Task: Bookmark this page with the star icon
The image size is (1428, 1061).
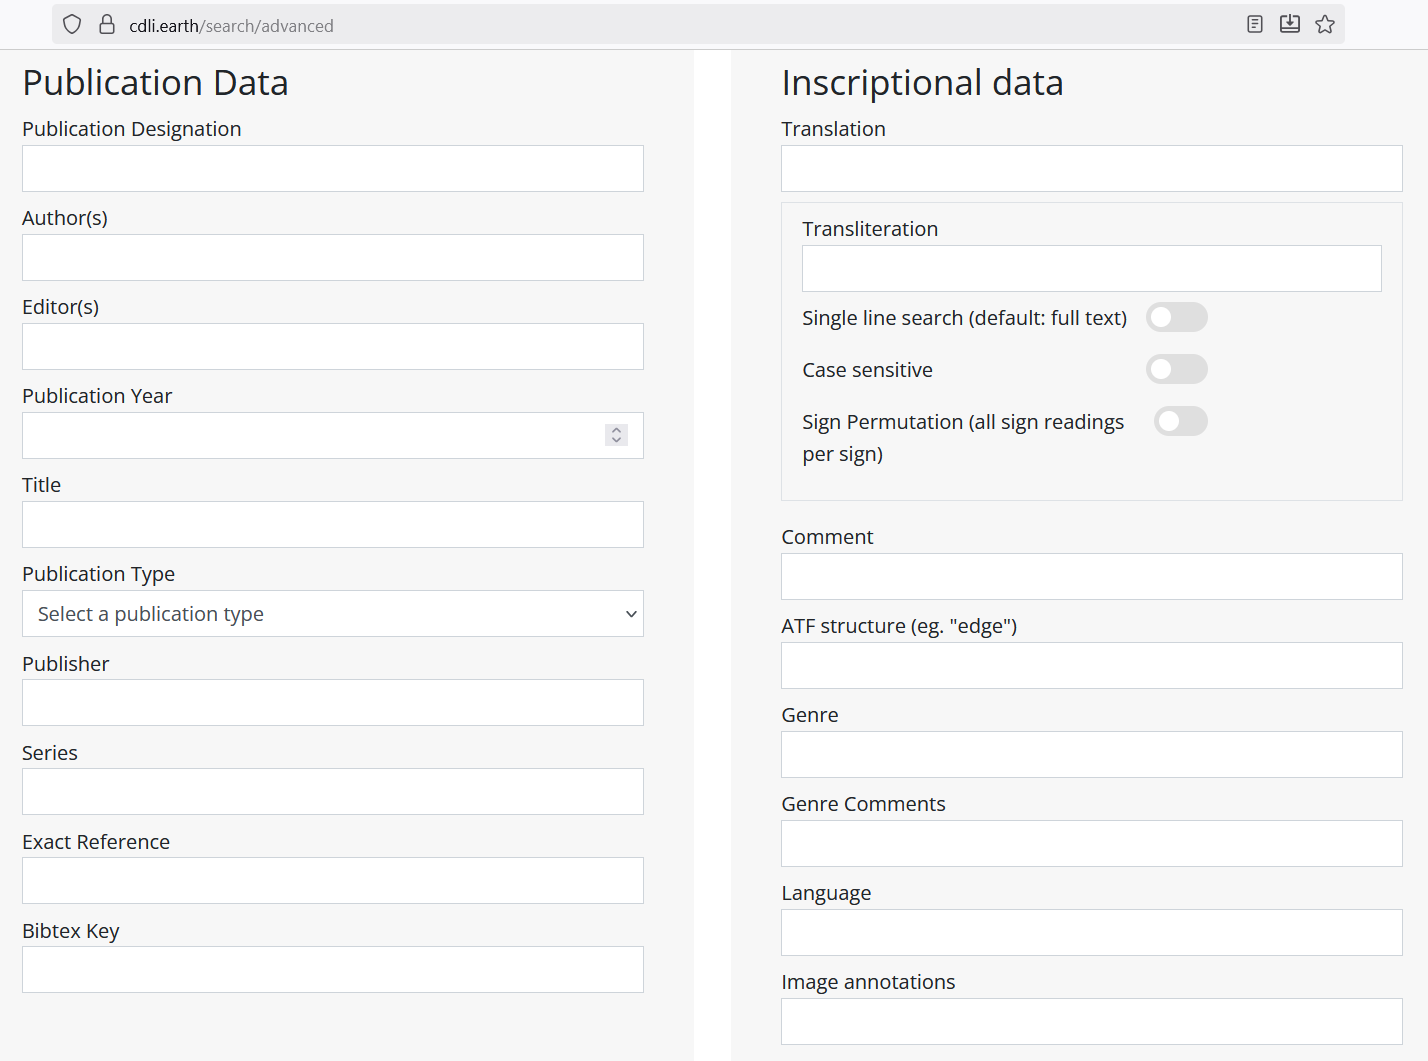Action: [x=1325, y=25]
